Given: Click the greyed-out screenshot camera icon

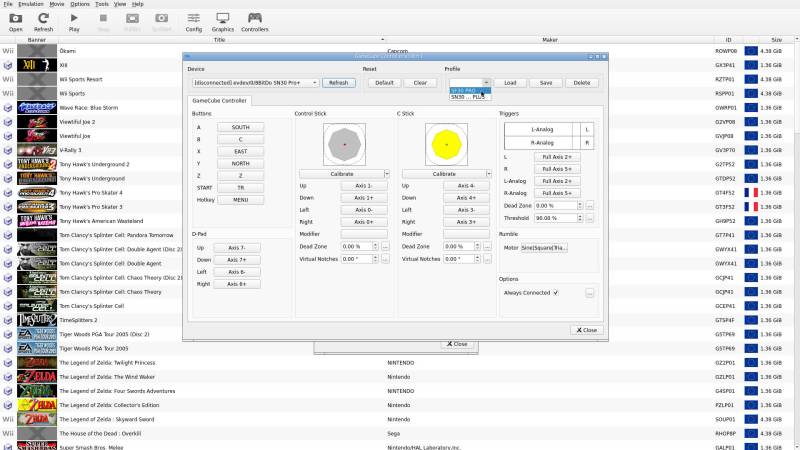Looking at the screenshot, I should point(162,22).
